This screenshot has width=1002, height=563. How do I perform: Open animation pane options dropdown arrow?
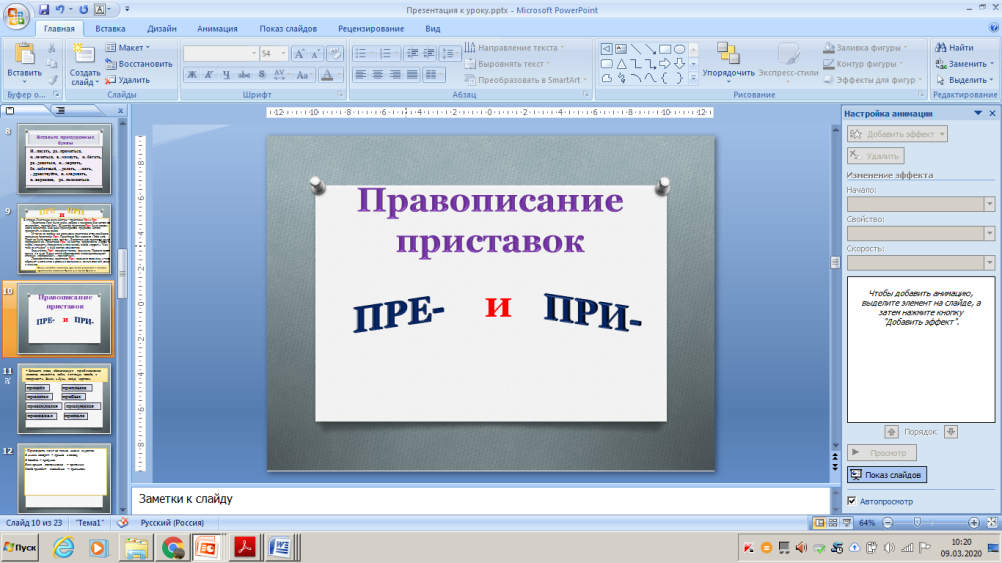click(978, 113)
